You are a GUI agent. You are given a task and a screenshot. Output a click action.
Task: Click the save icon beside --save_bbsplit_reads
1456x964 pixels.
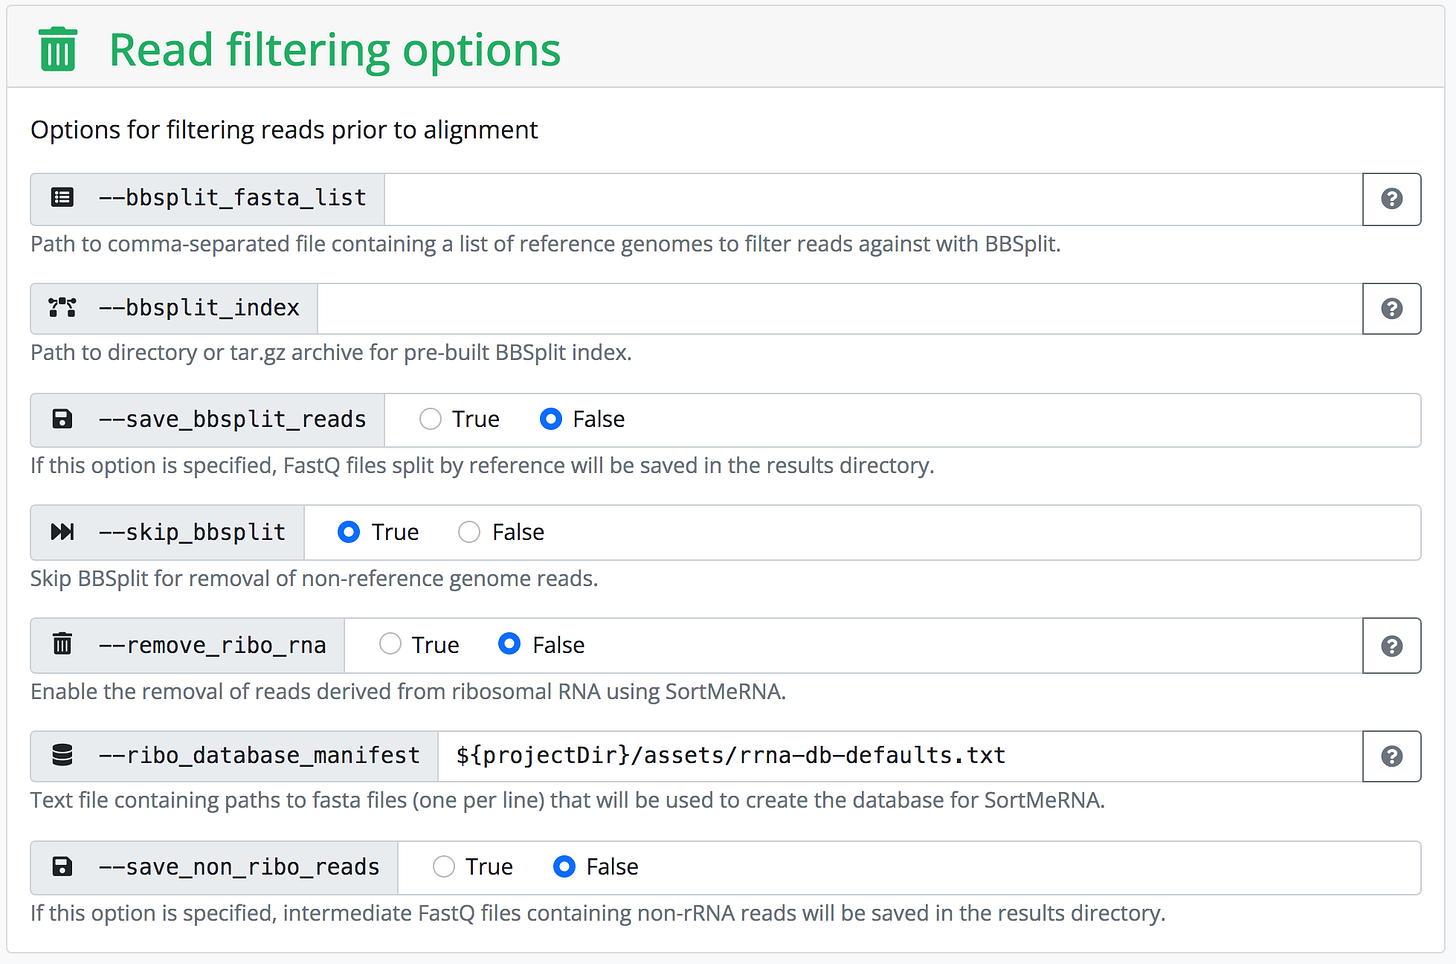pos(62,419)
